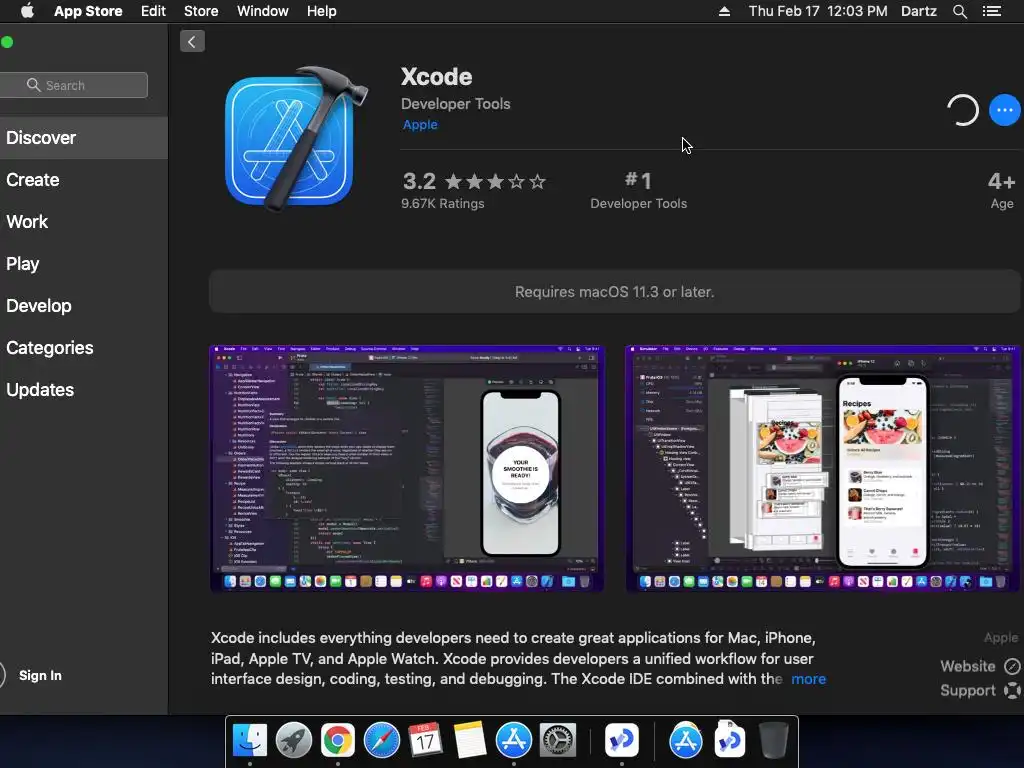This screenshot has height=768, width=1024.
Task: Open Safari compass in the dock
Action: (381, 741)
